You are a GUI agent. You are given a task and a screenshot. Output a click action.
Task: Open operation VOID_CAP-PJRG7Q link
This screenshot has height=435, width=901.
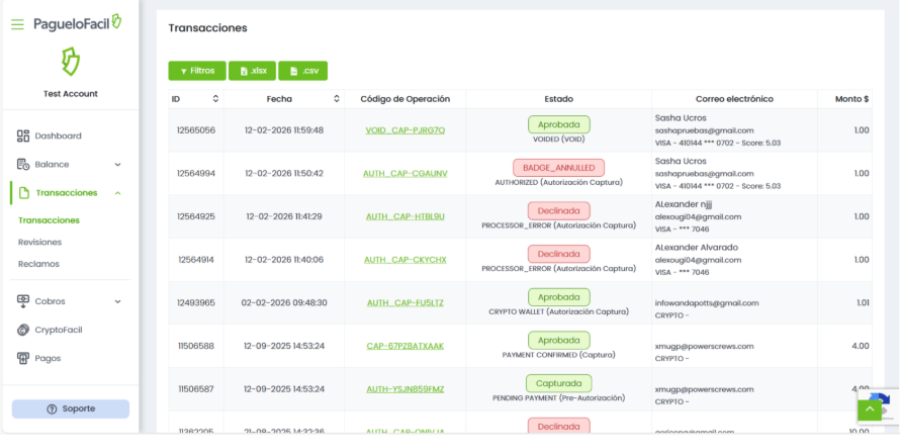pyautogui.click(x=405, y=130)
